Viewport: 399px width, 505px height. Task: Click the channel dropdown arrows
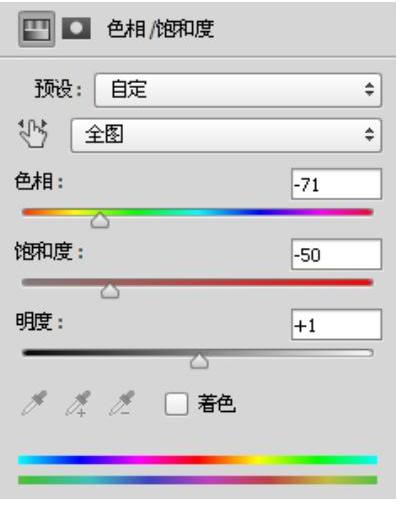coord(369,135)
